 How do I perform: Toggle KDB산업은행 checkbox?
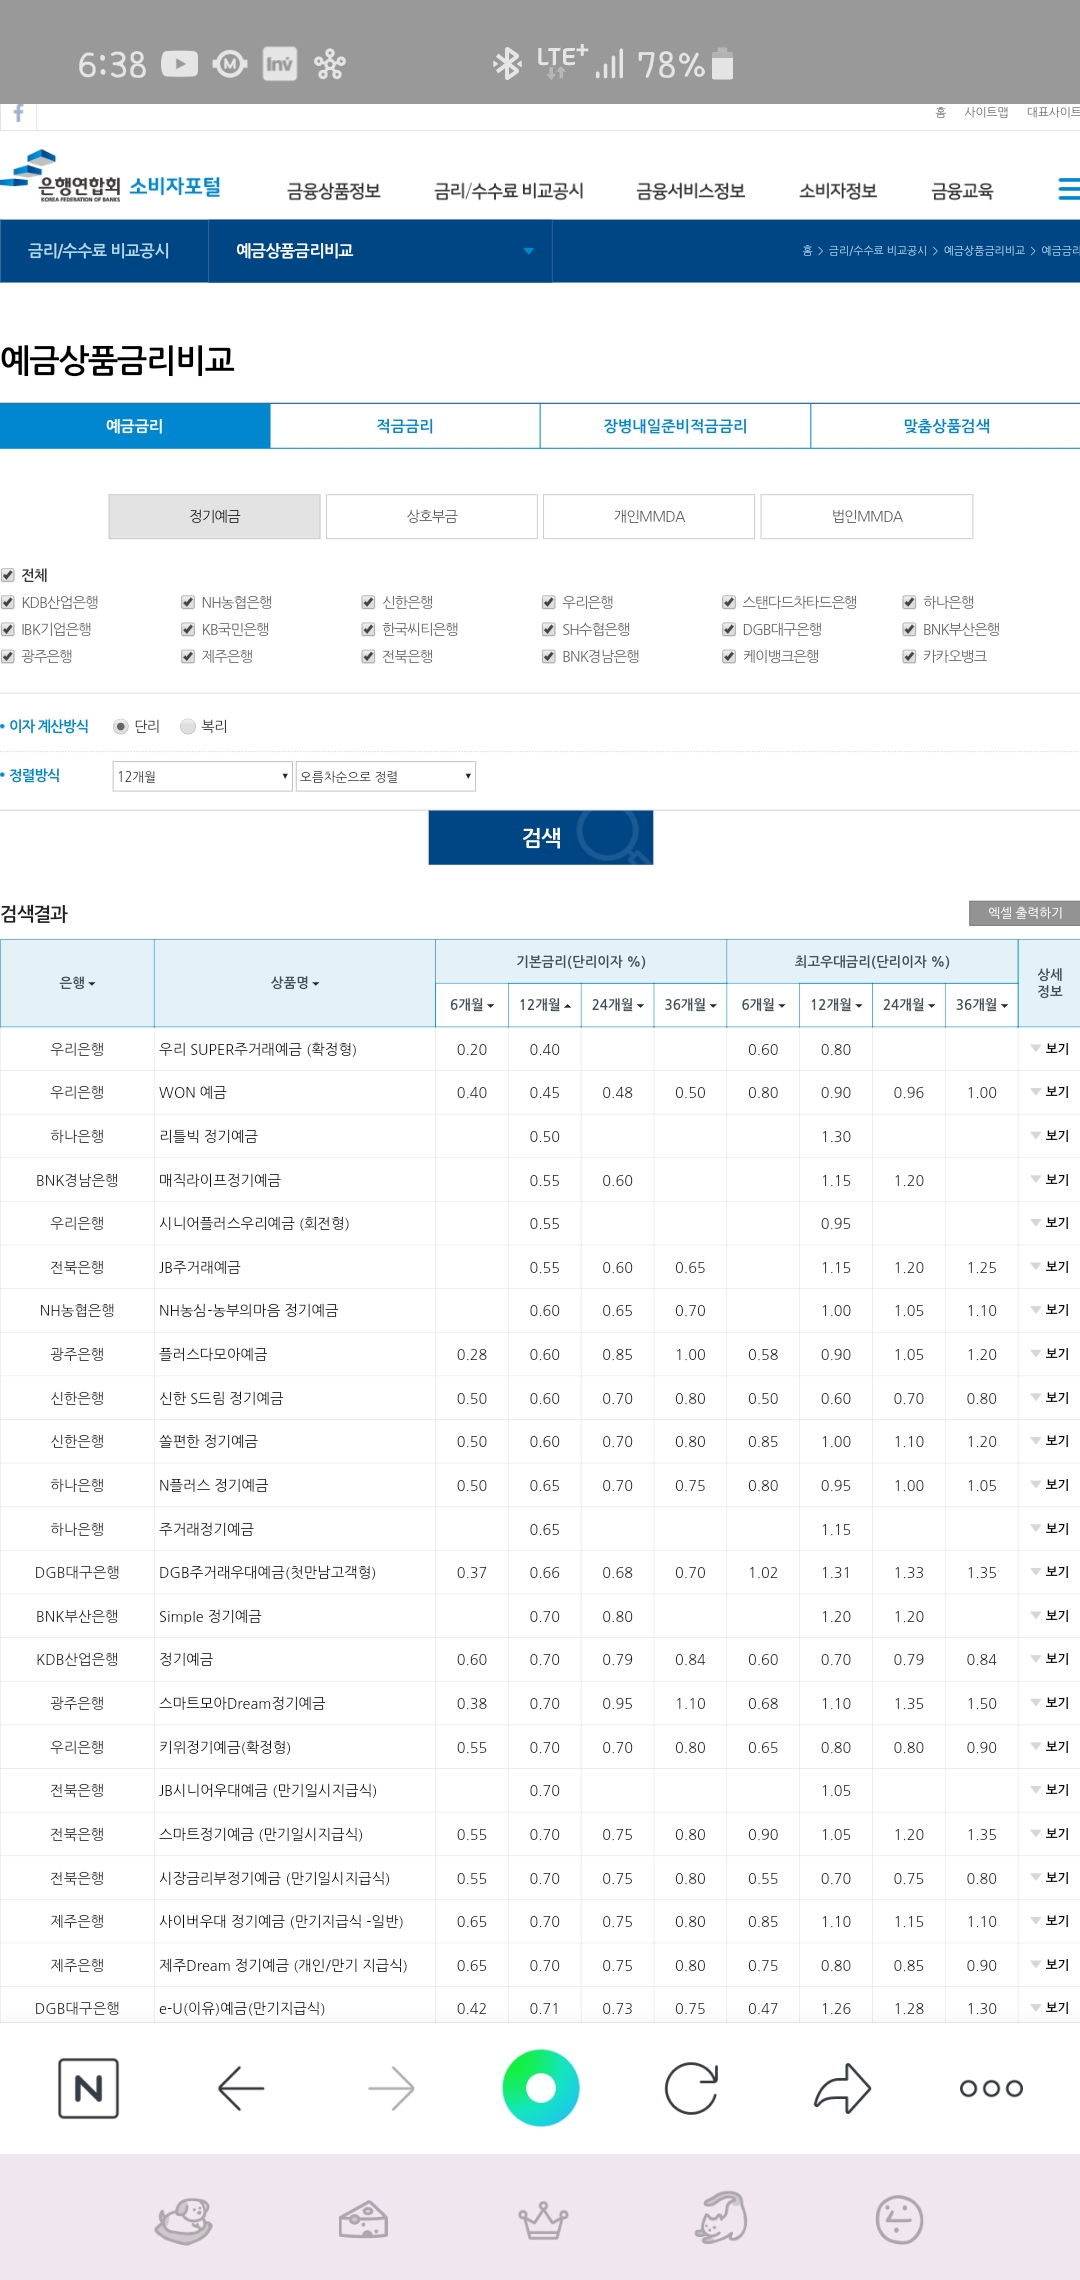pos(8,602)
